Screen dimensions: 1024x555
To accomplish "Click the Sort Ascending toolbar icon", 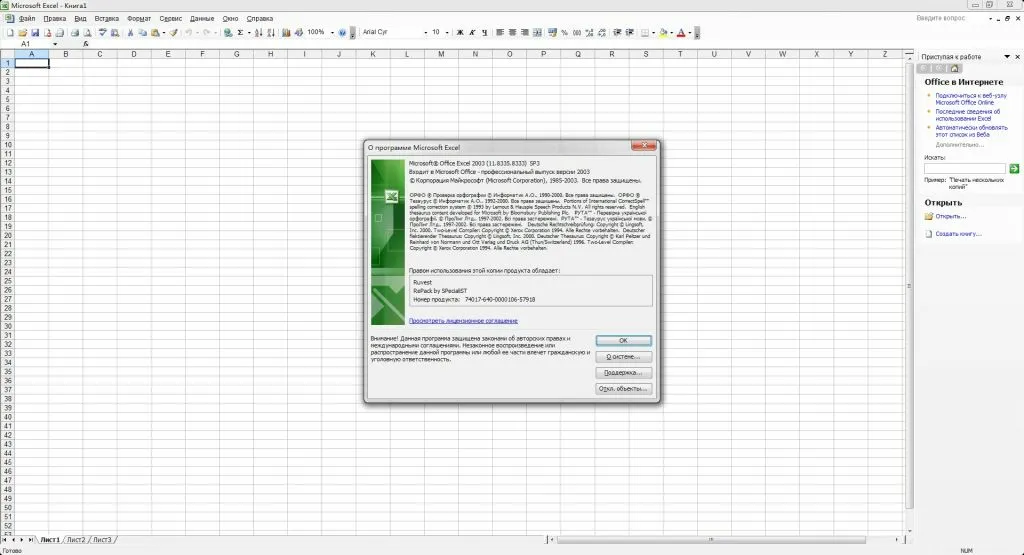I will click(x=259, y=32).
